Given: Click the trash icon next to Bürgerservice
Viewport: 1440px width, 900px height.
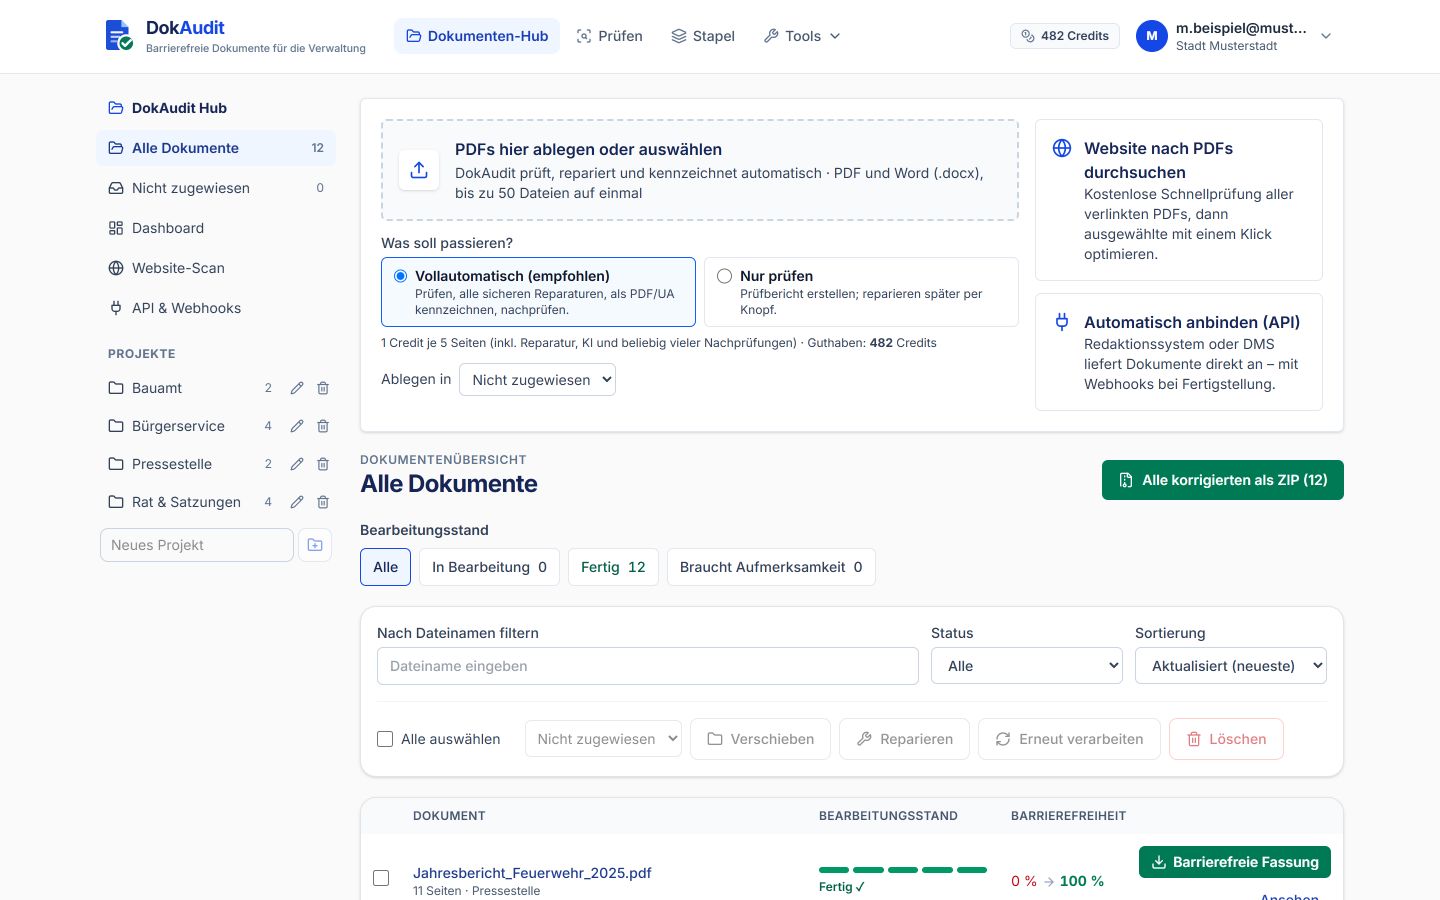Looking at the screenshot, I should [x=323, y=426].
